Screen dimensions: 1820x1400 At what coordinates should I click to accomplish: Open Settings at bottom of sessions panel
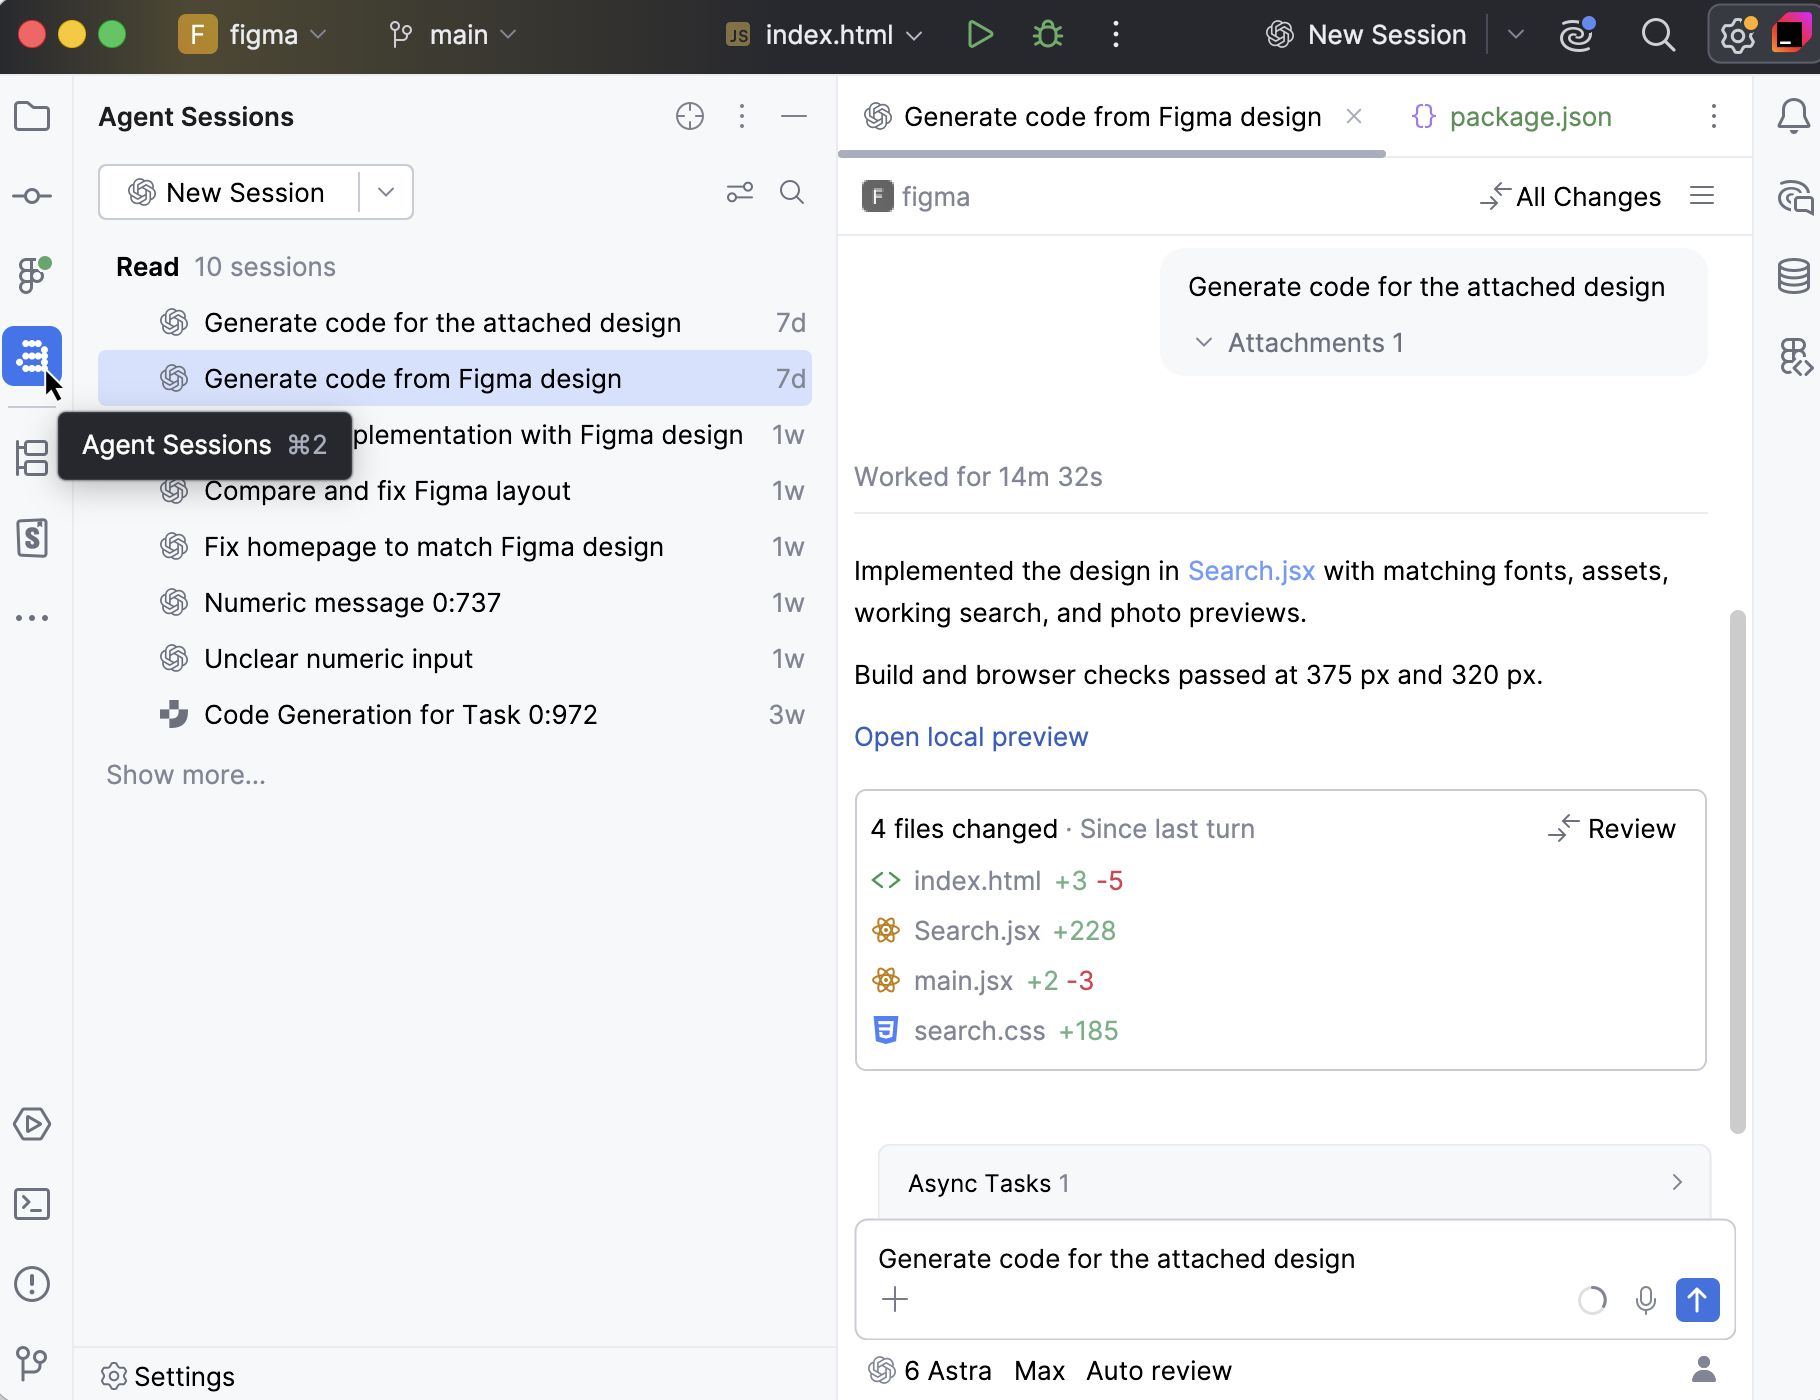(x=168, y=1377)
